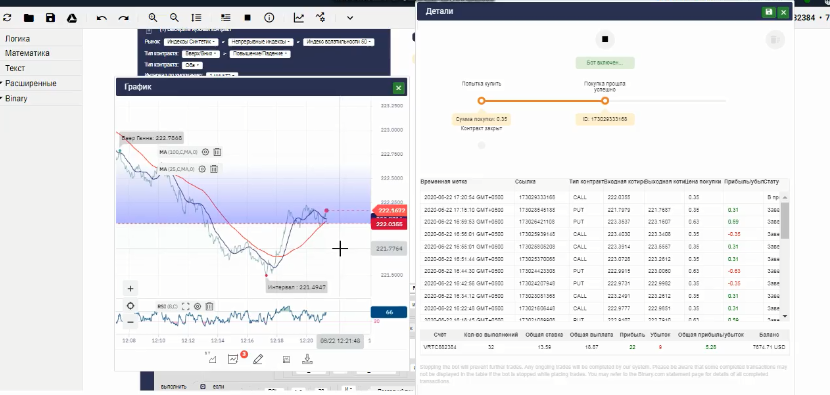
Task: Expand the Расширенные category
Action: click(x=31, y=83)
